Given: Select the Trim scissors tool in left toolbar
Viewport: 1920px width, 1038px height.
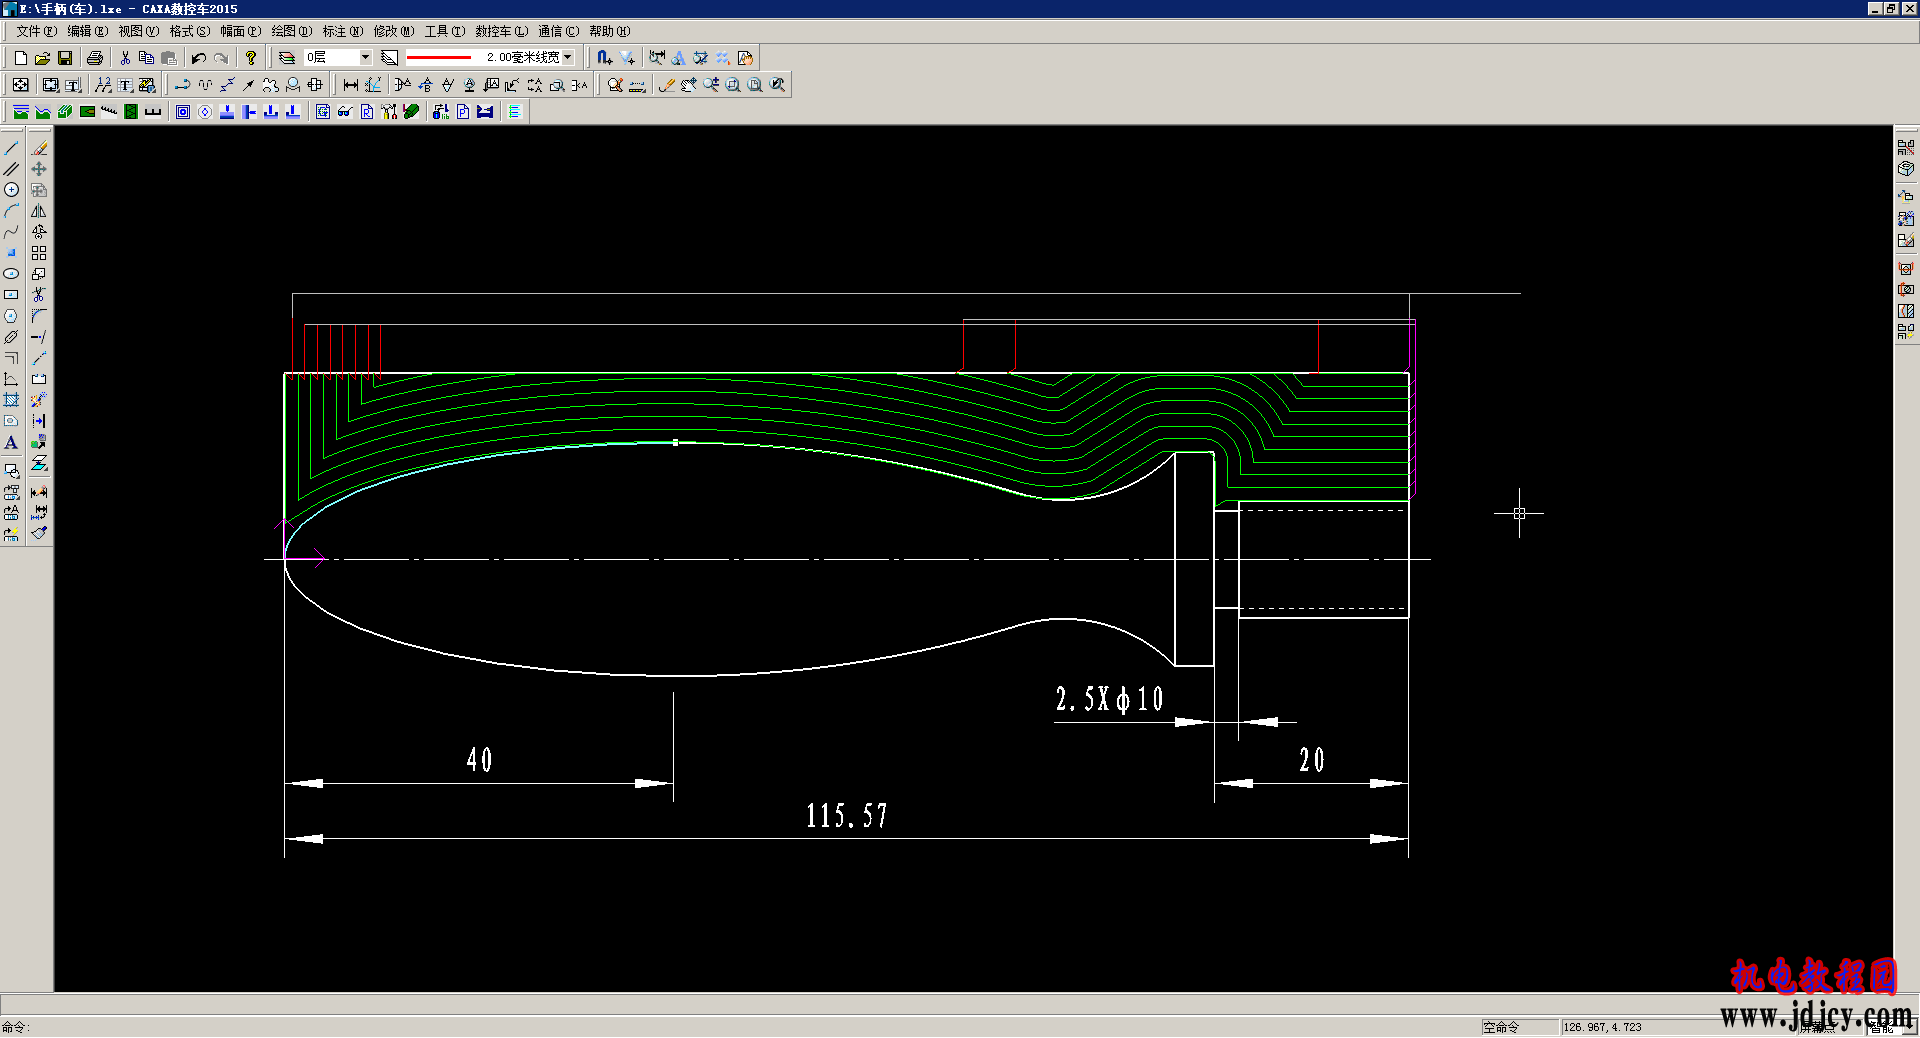Looking at the screenshot, I should pyautogui.click(x=39, y=295).
